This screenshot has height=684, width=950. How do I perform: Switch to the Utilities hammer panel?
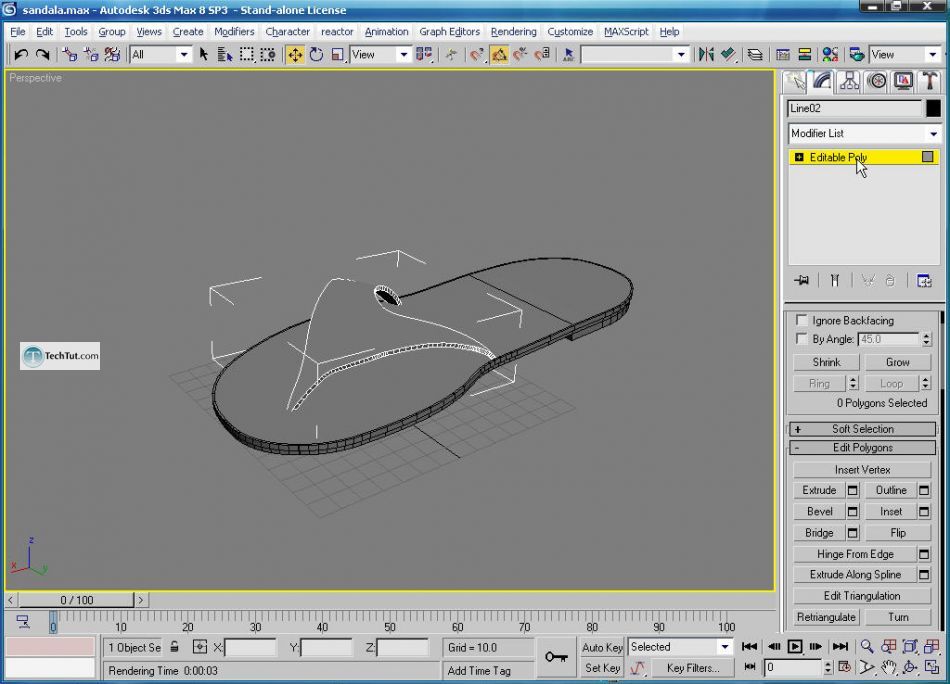[x=929, y=82]
